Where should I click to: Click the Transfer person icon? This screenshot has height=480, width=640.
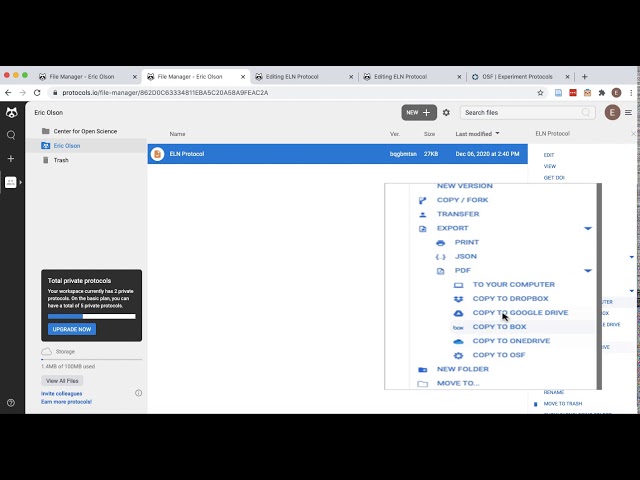(x=422, y=214)
